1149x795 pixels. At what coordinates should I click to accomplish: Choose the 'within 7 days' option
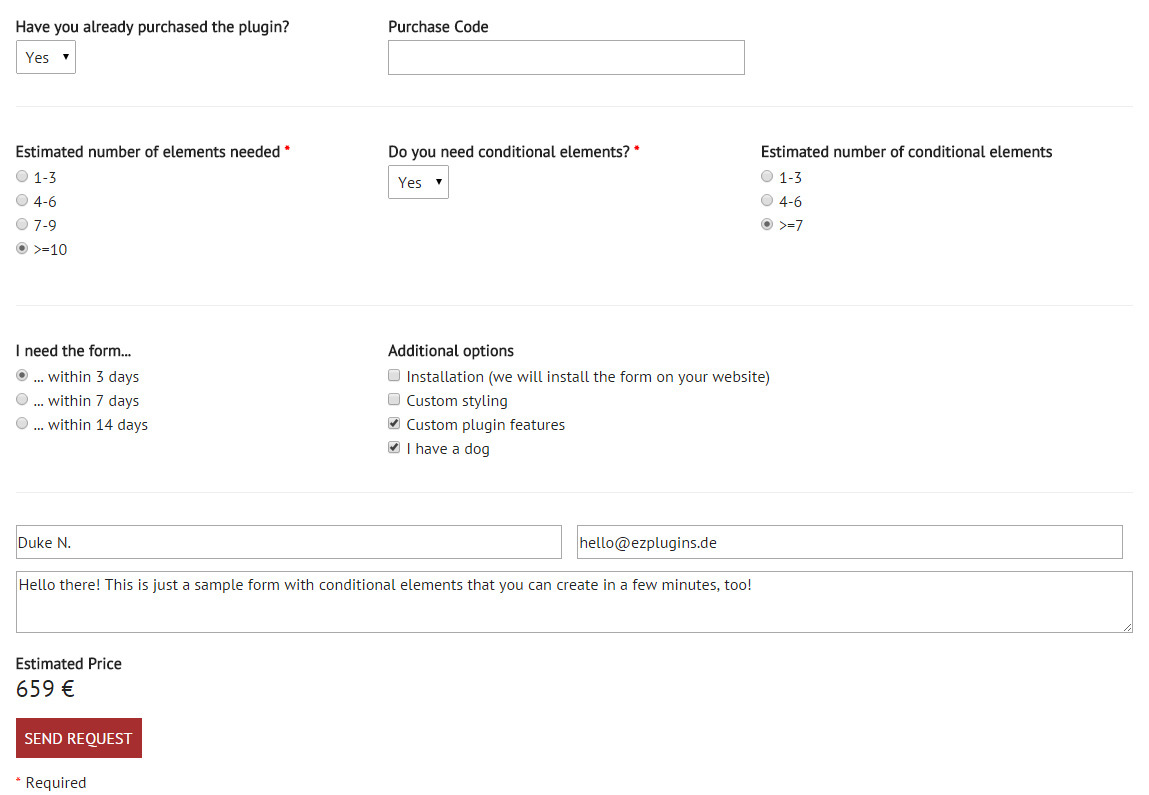pos(22,400)
